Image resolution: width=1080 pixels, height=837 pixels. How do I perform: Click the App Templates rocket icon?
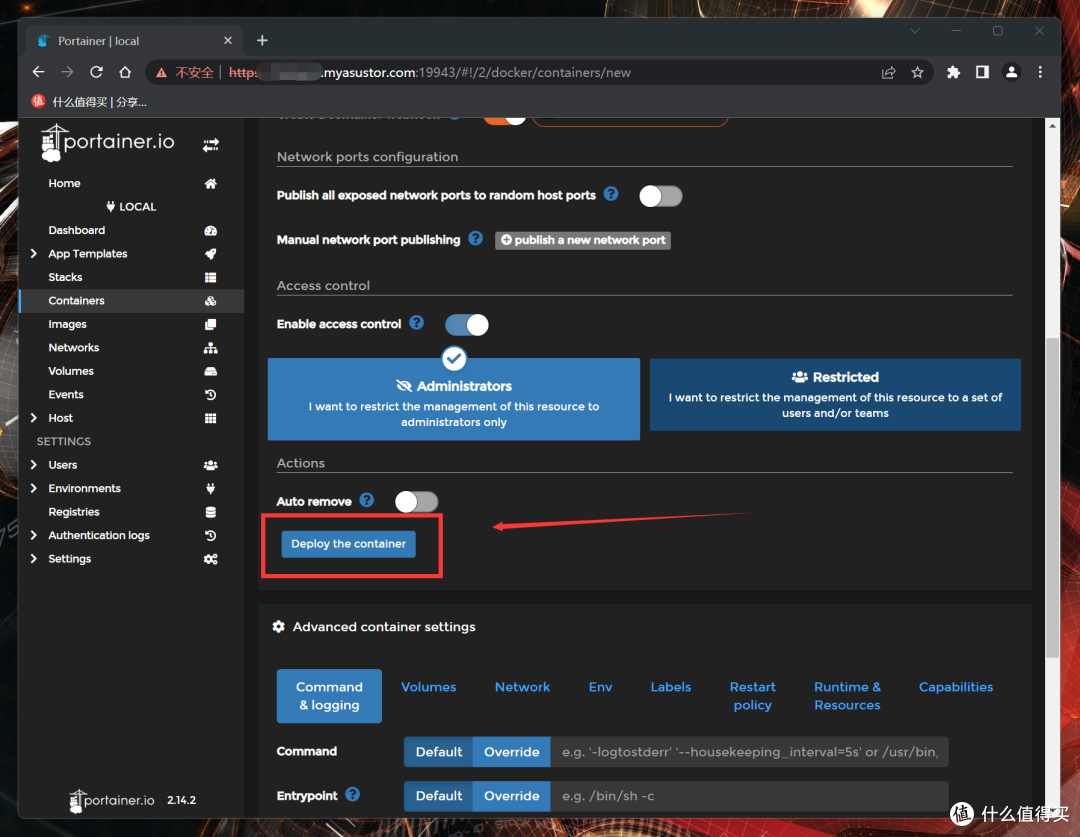click(210, 254)
